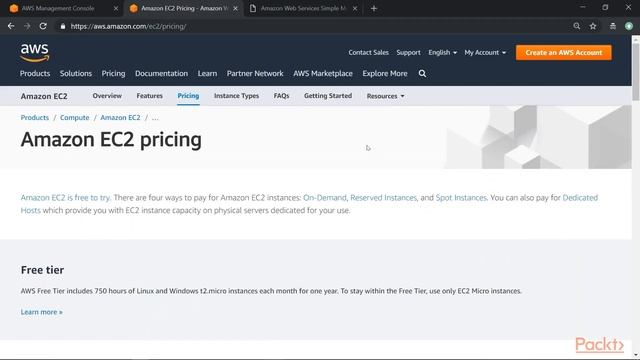Click the green profile avatar icon
The height and width of the screenshot is (360, 640).
point(629,26)
